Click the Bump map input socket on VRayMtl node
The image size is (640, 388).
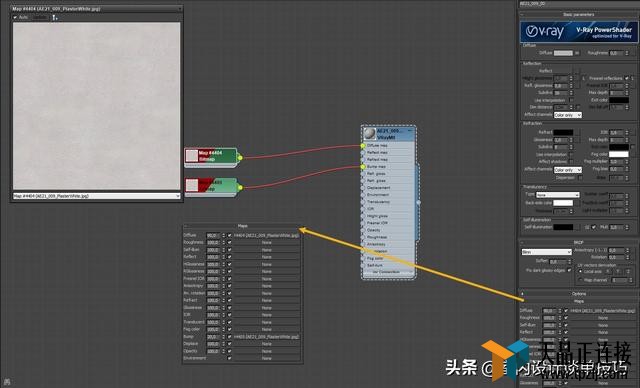362,166
